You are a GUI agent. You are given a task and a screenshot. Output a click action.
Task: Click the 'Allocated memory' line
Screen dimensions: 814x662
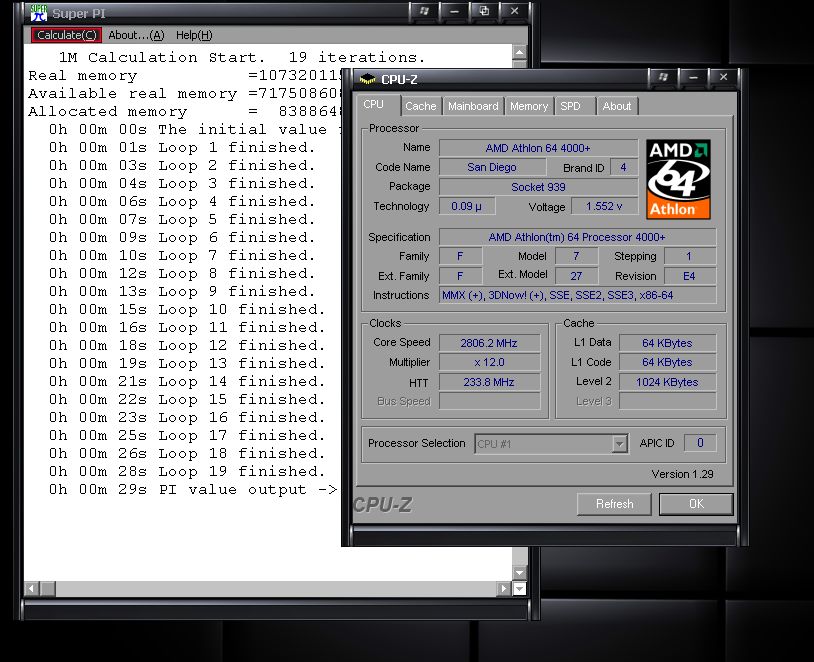[x=185, y=112]
